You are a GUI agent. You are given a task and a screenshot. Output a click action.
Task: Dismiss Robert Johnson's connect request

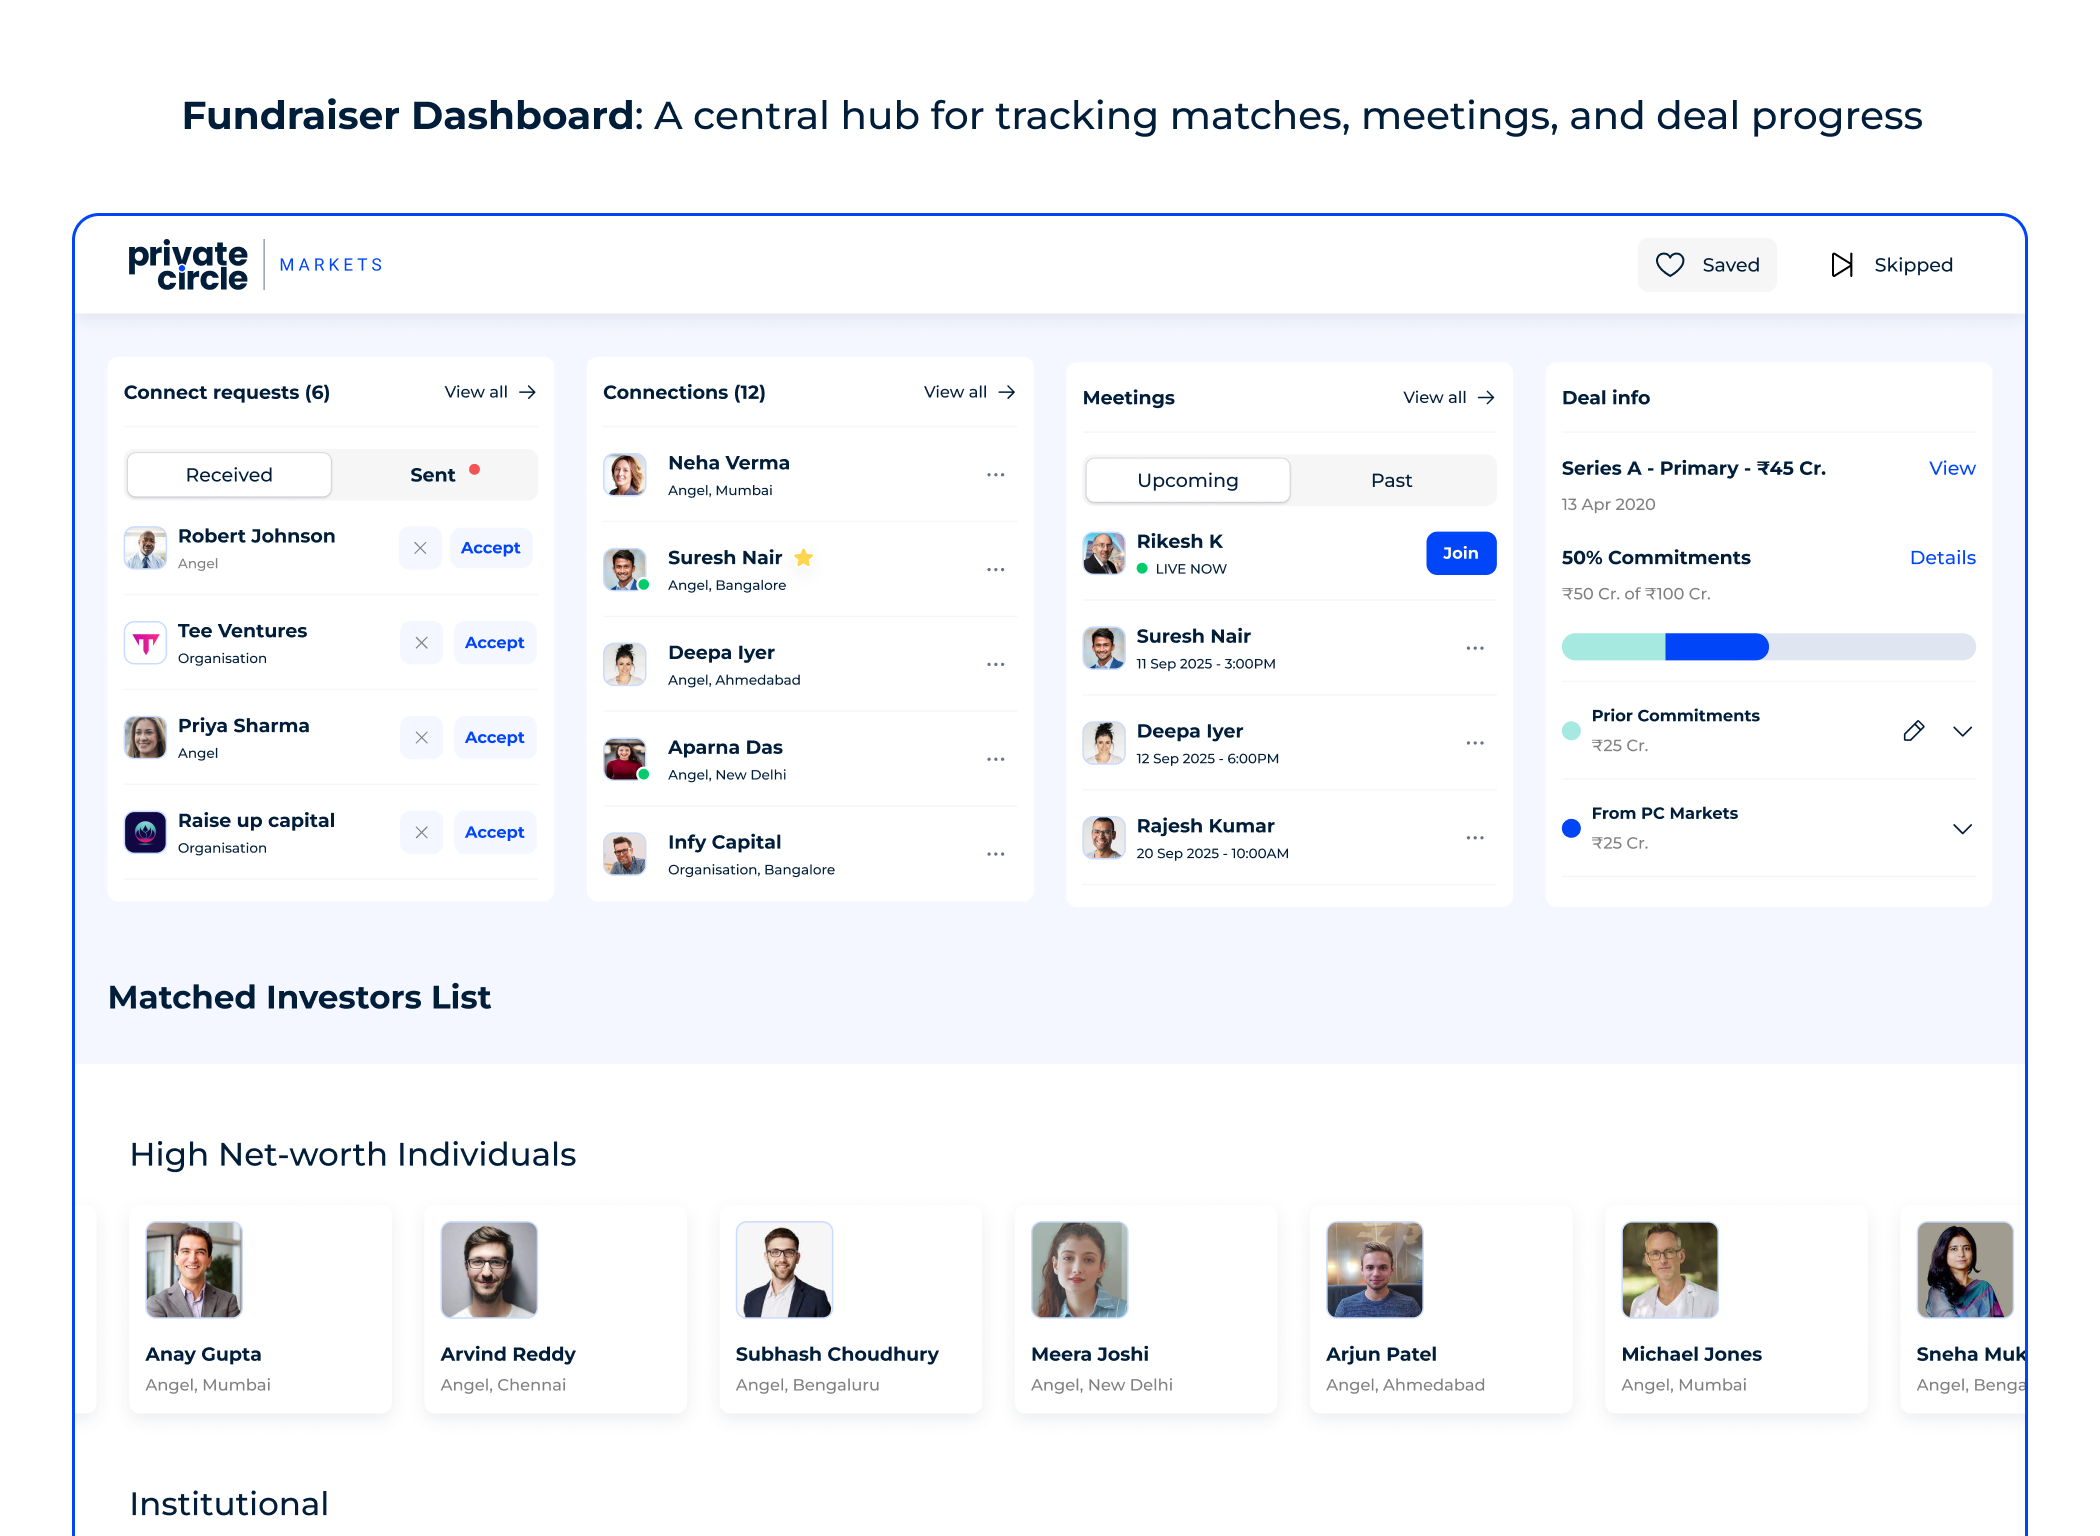420,548
